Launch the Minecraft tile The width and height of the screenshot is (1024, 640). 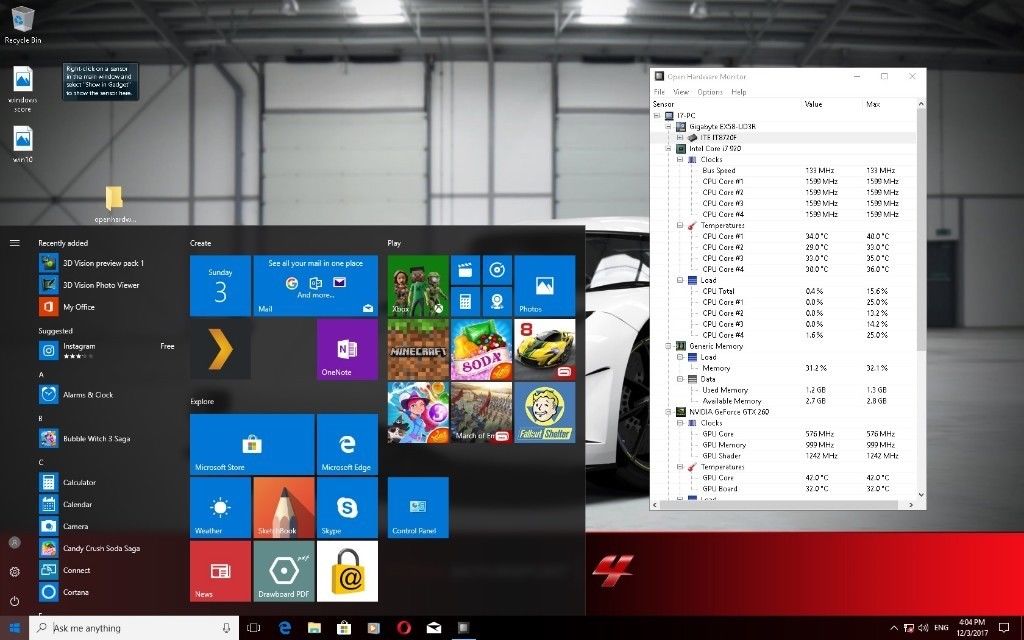pyautogui.click(x=418, y=349)
